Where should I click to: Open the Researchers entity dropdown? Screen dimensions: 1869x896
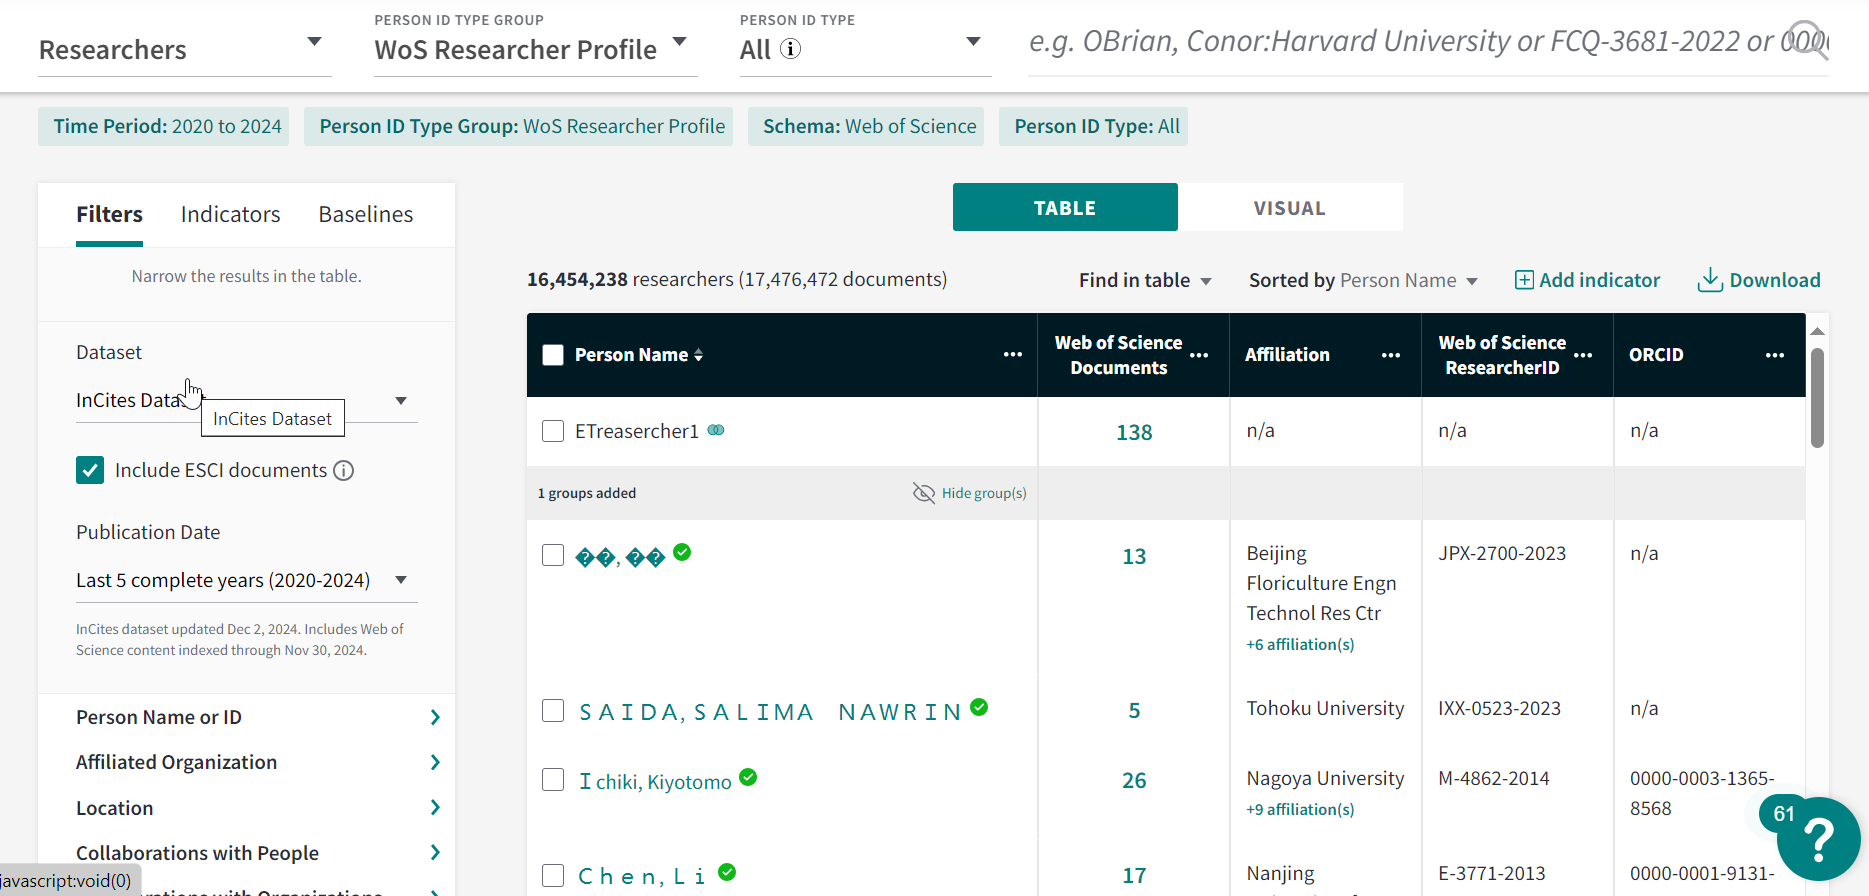185,49
